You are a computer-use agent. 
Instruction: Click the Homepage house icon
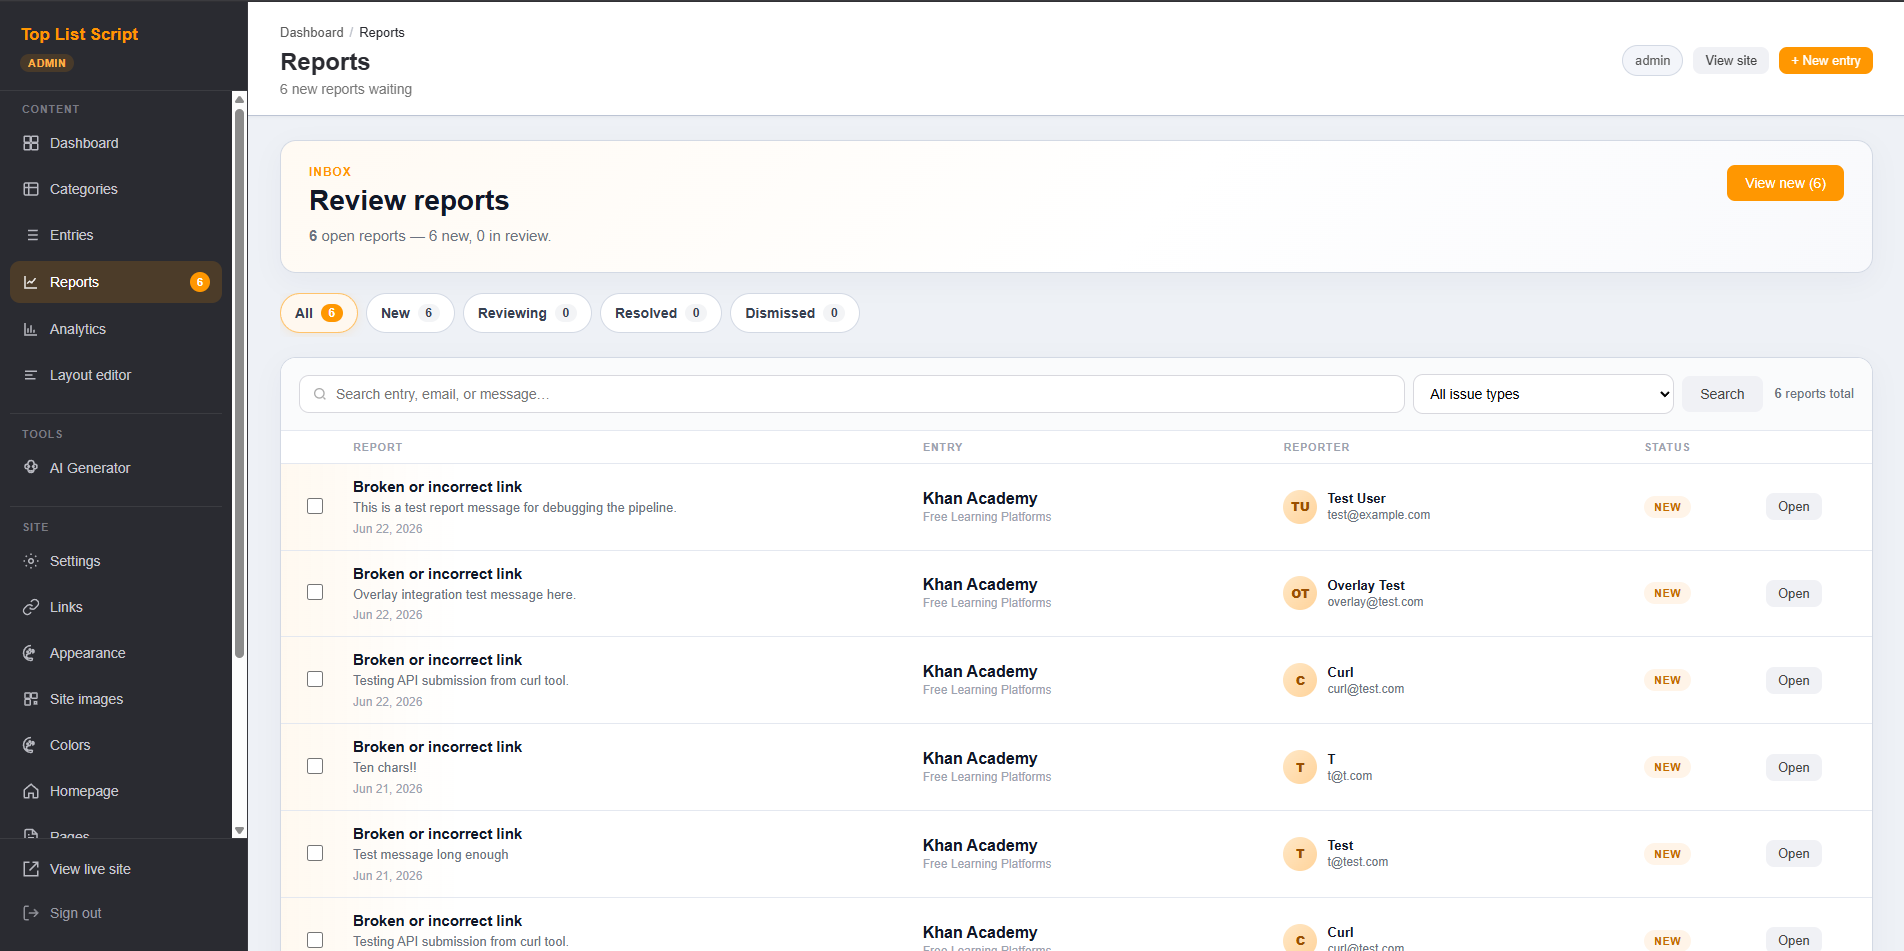pos(31,791)
